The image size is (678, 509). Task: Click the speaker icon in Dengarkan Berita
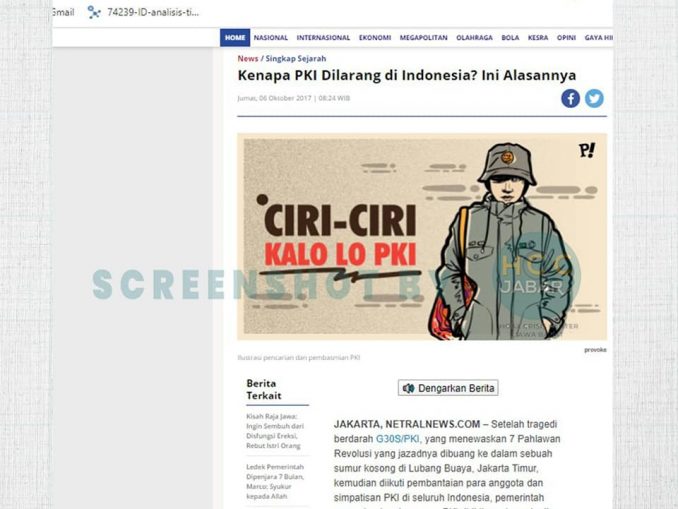coord(408,388)
